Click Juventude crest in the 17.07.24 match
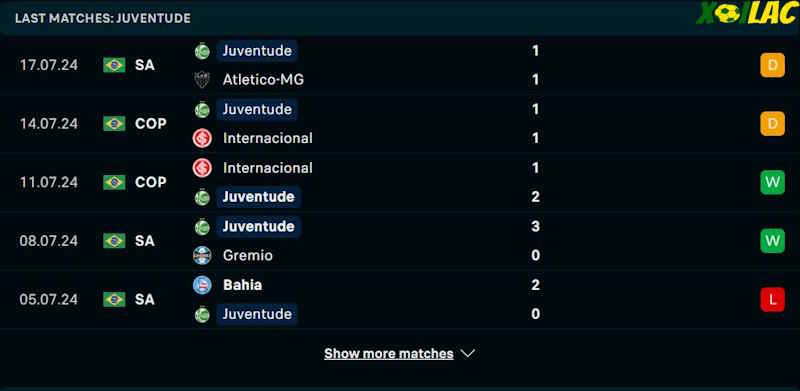Screen dimensions: 800x391 click(202, 51)
